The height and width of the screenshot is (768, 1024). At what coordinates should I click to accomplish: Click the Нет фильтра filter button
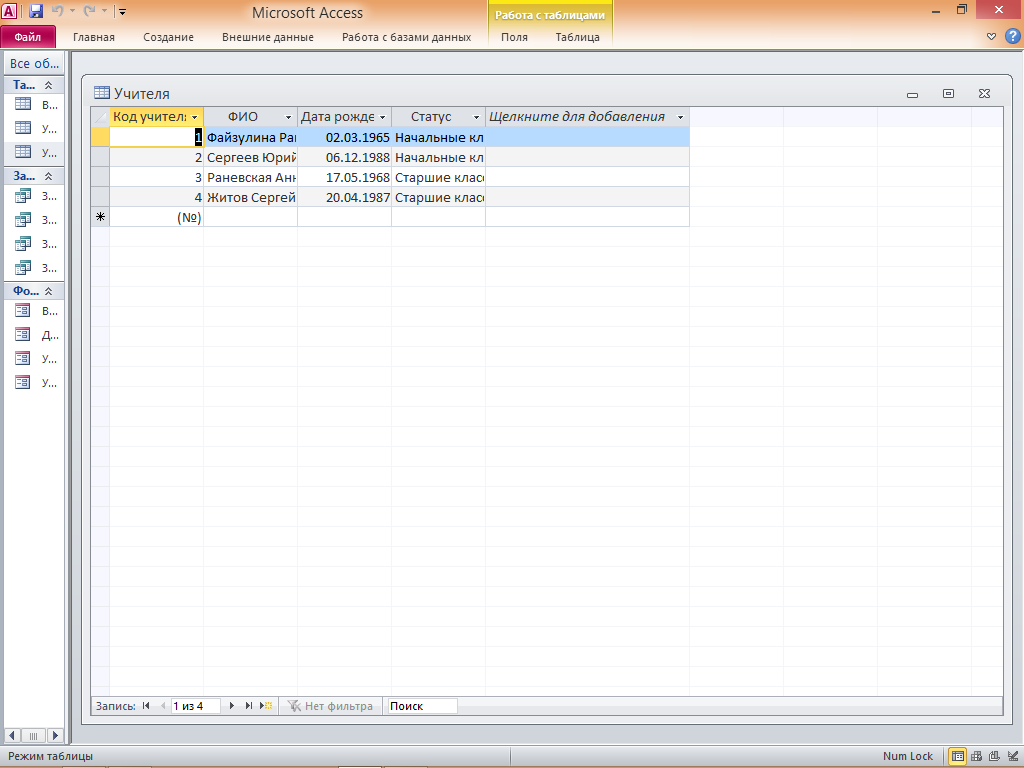pos(330,706)
